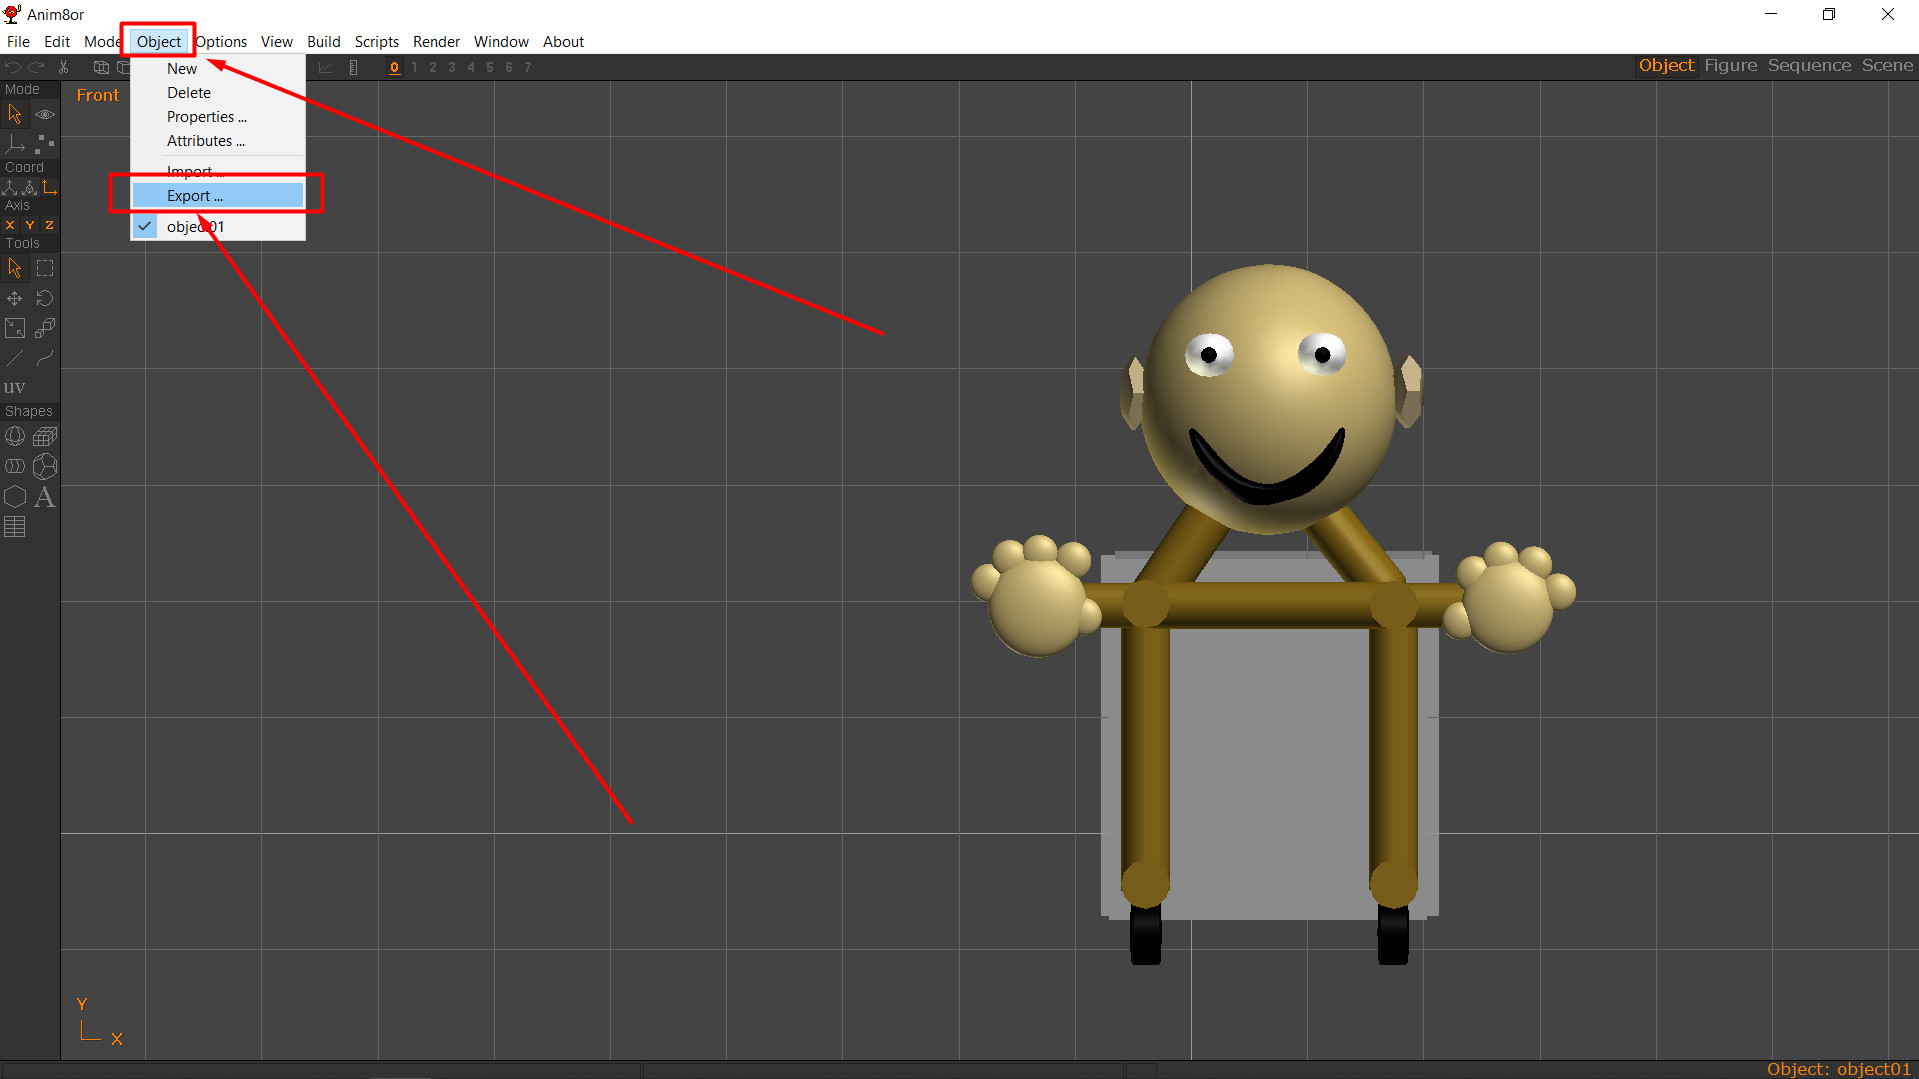Activate the Move tool
This screenshot has height=1079, width=1919.
(14, 298)
